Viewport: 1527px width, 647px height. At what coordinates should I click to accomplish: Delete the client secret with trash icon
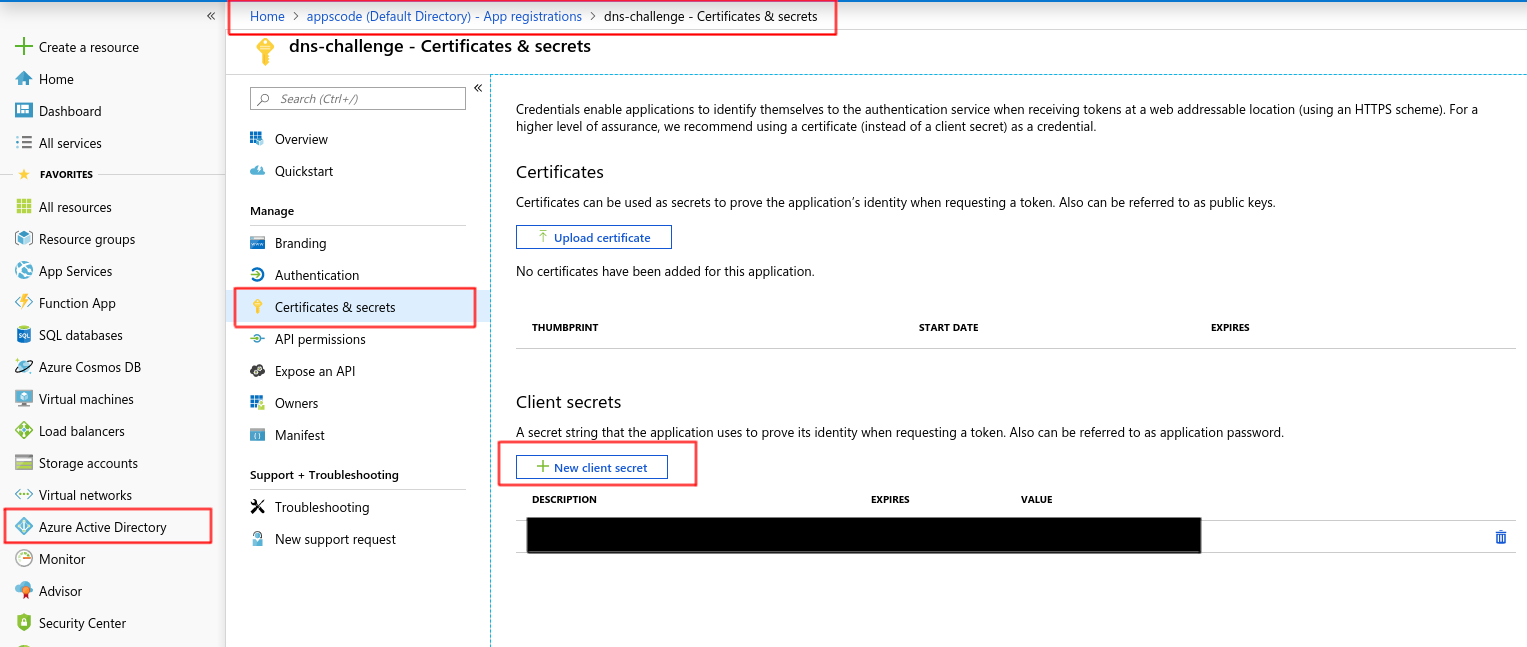[1500, 537]
